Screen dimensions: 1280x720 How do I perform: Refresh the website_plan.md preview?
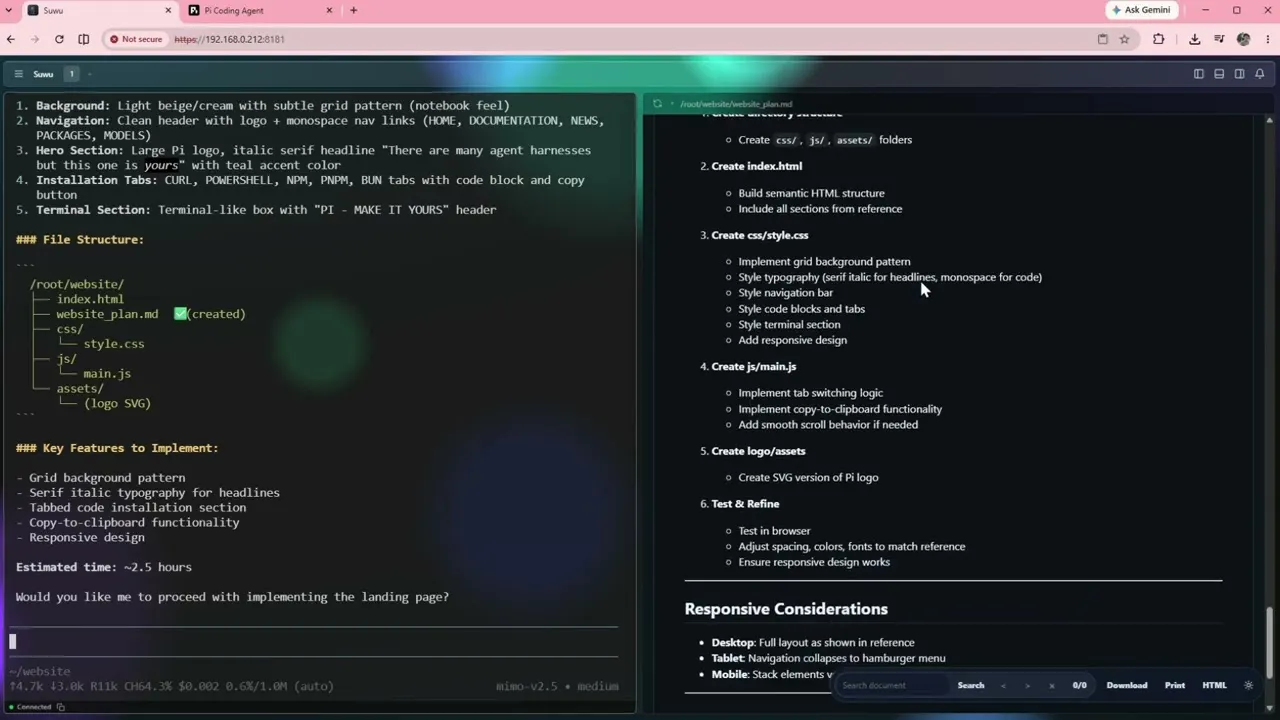657,104
